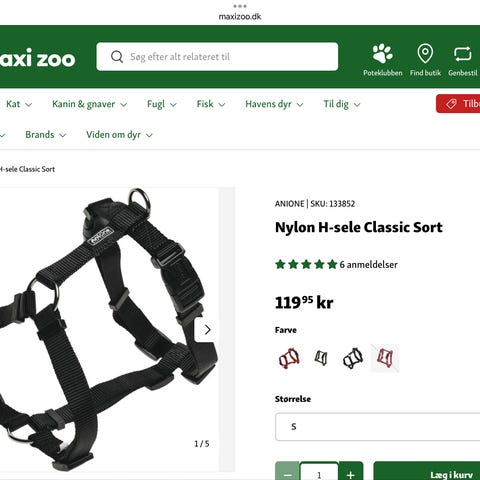This screenshot has height=480, width=480.
Task: Increase quantity with plus button
Action: point(350,474)
